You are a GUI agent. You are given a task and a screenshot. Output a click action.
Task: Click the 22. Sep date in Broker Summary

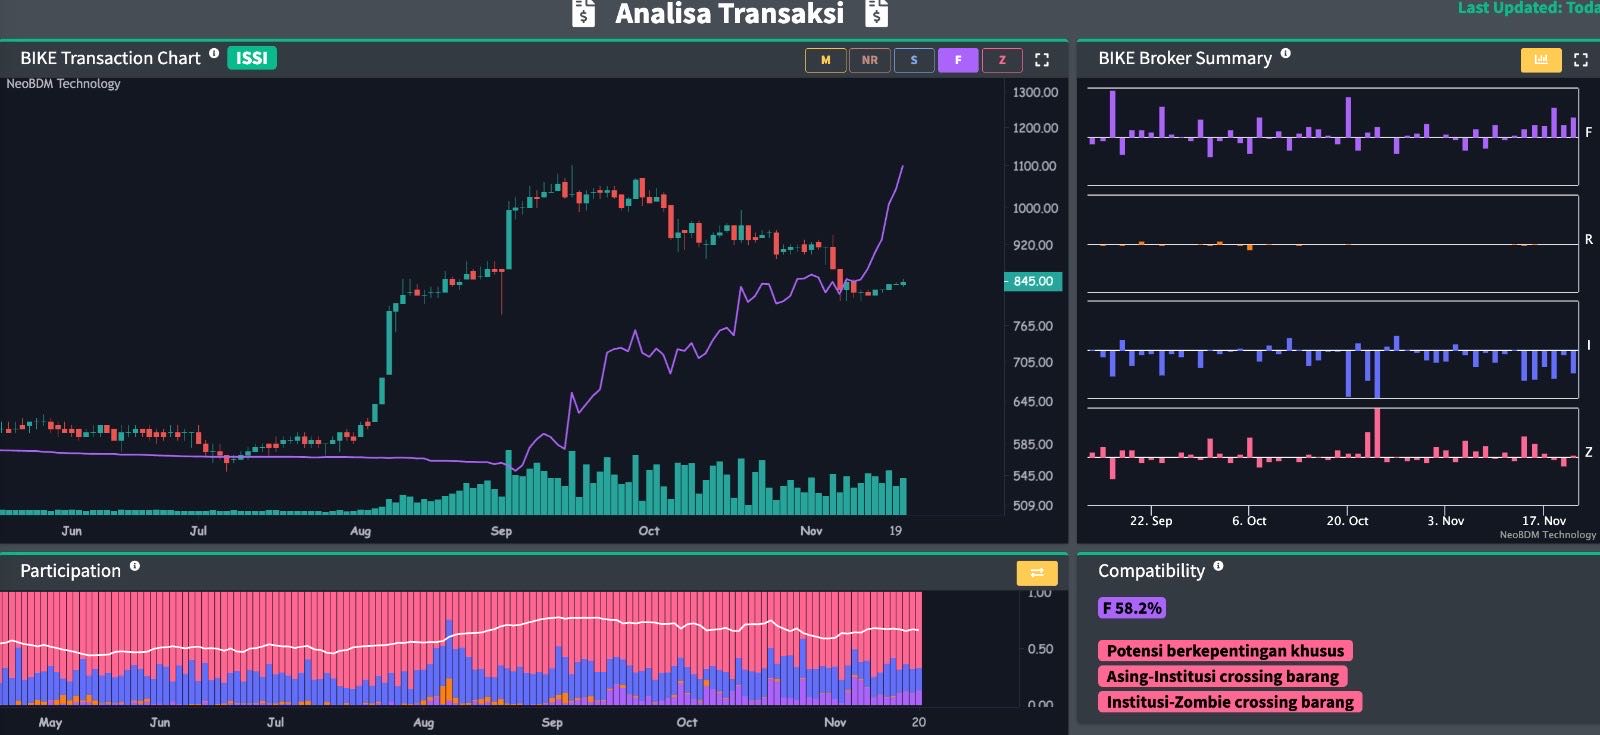click(1151, 521)
